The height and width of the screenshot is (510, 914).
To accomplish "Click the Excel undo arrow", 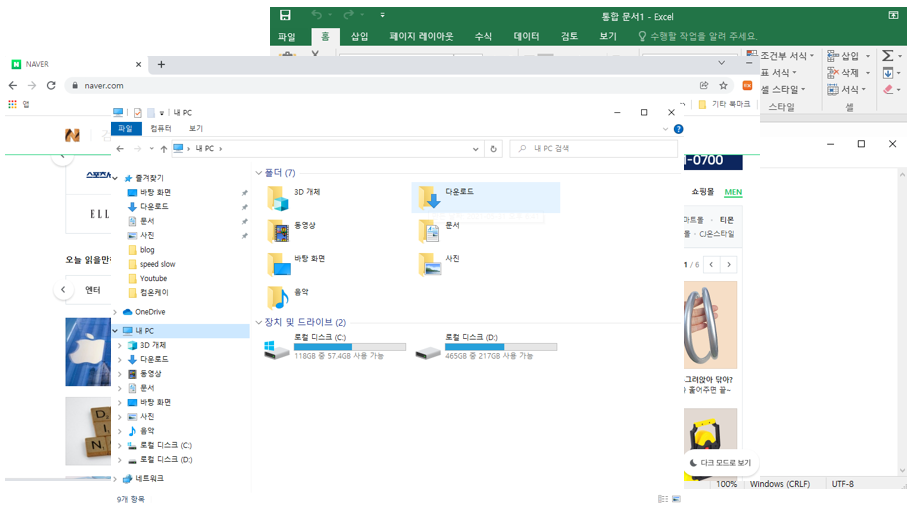I will click(317, 15).
